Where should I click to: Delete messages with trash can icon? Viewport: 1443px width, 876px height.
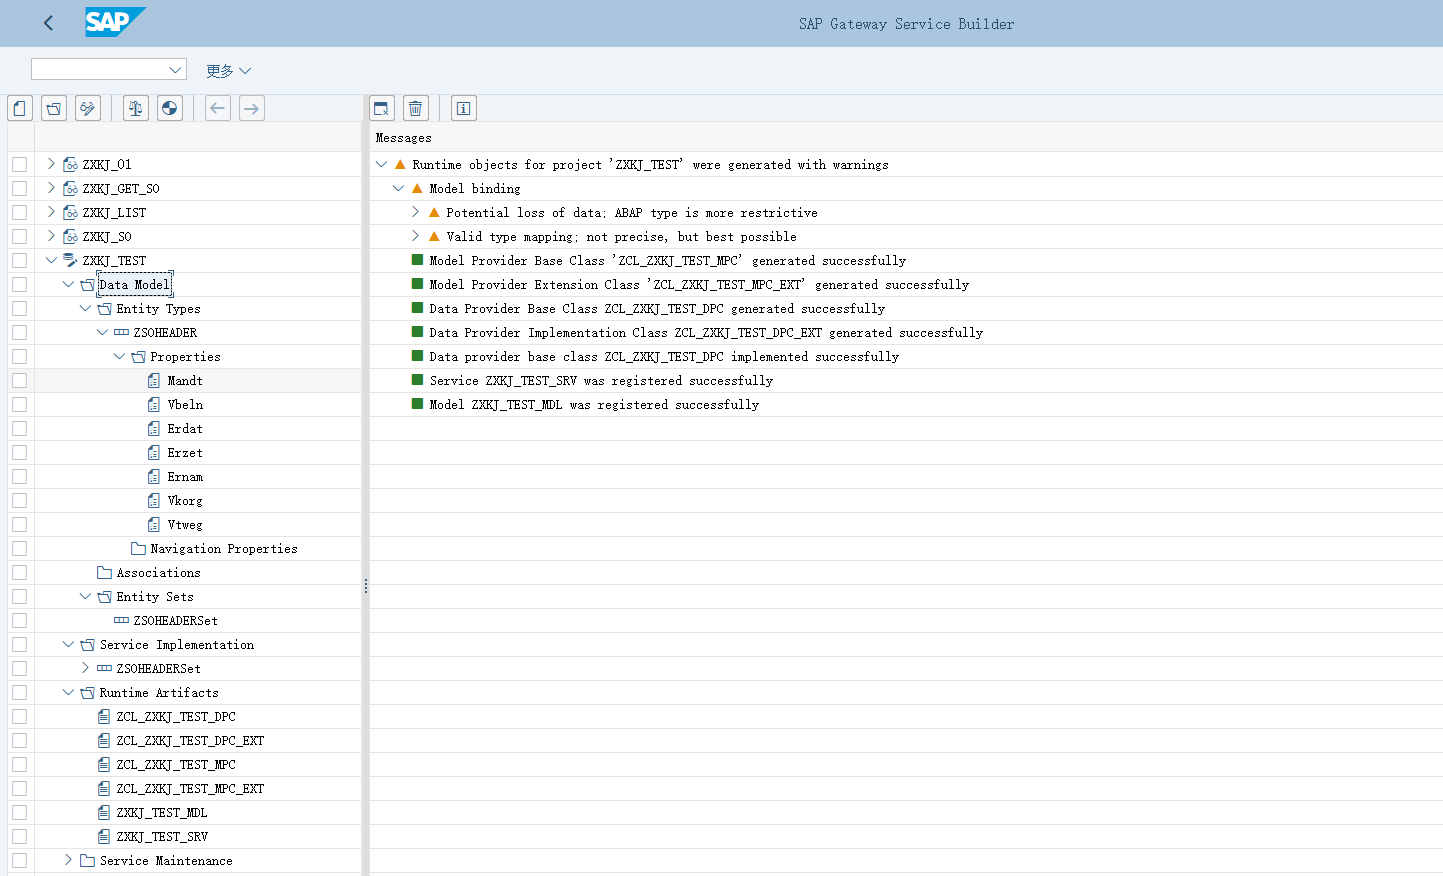pyautogui.click(x=416, y=108)
